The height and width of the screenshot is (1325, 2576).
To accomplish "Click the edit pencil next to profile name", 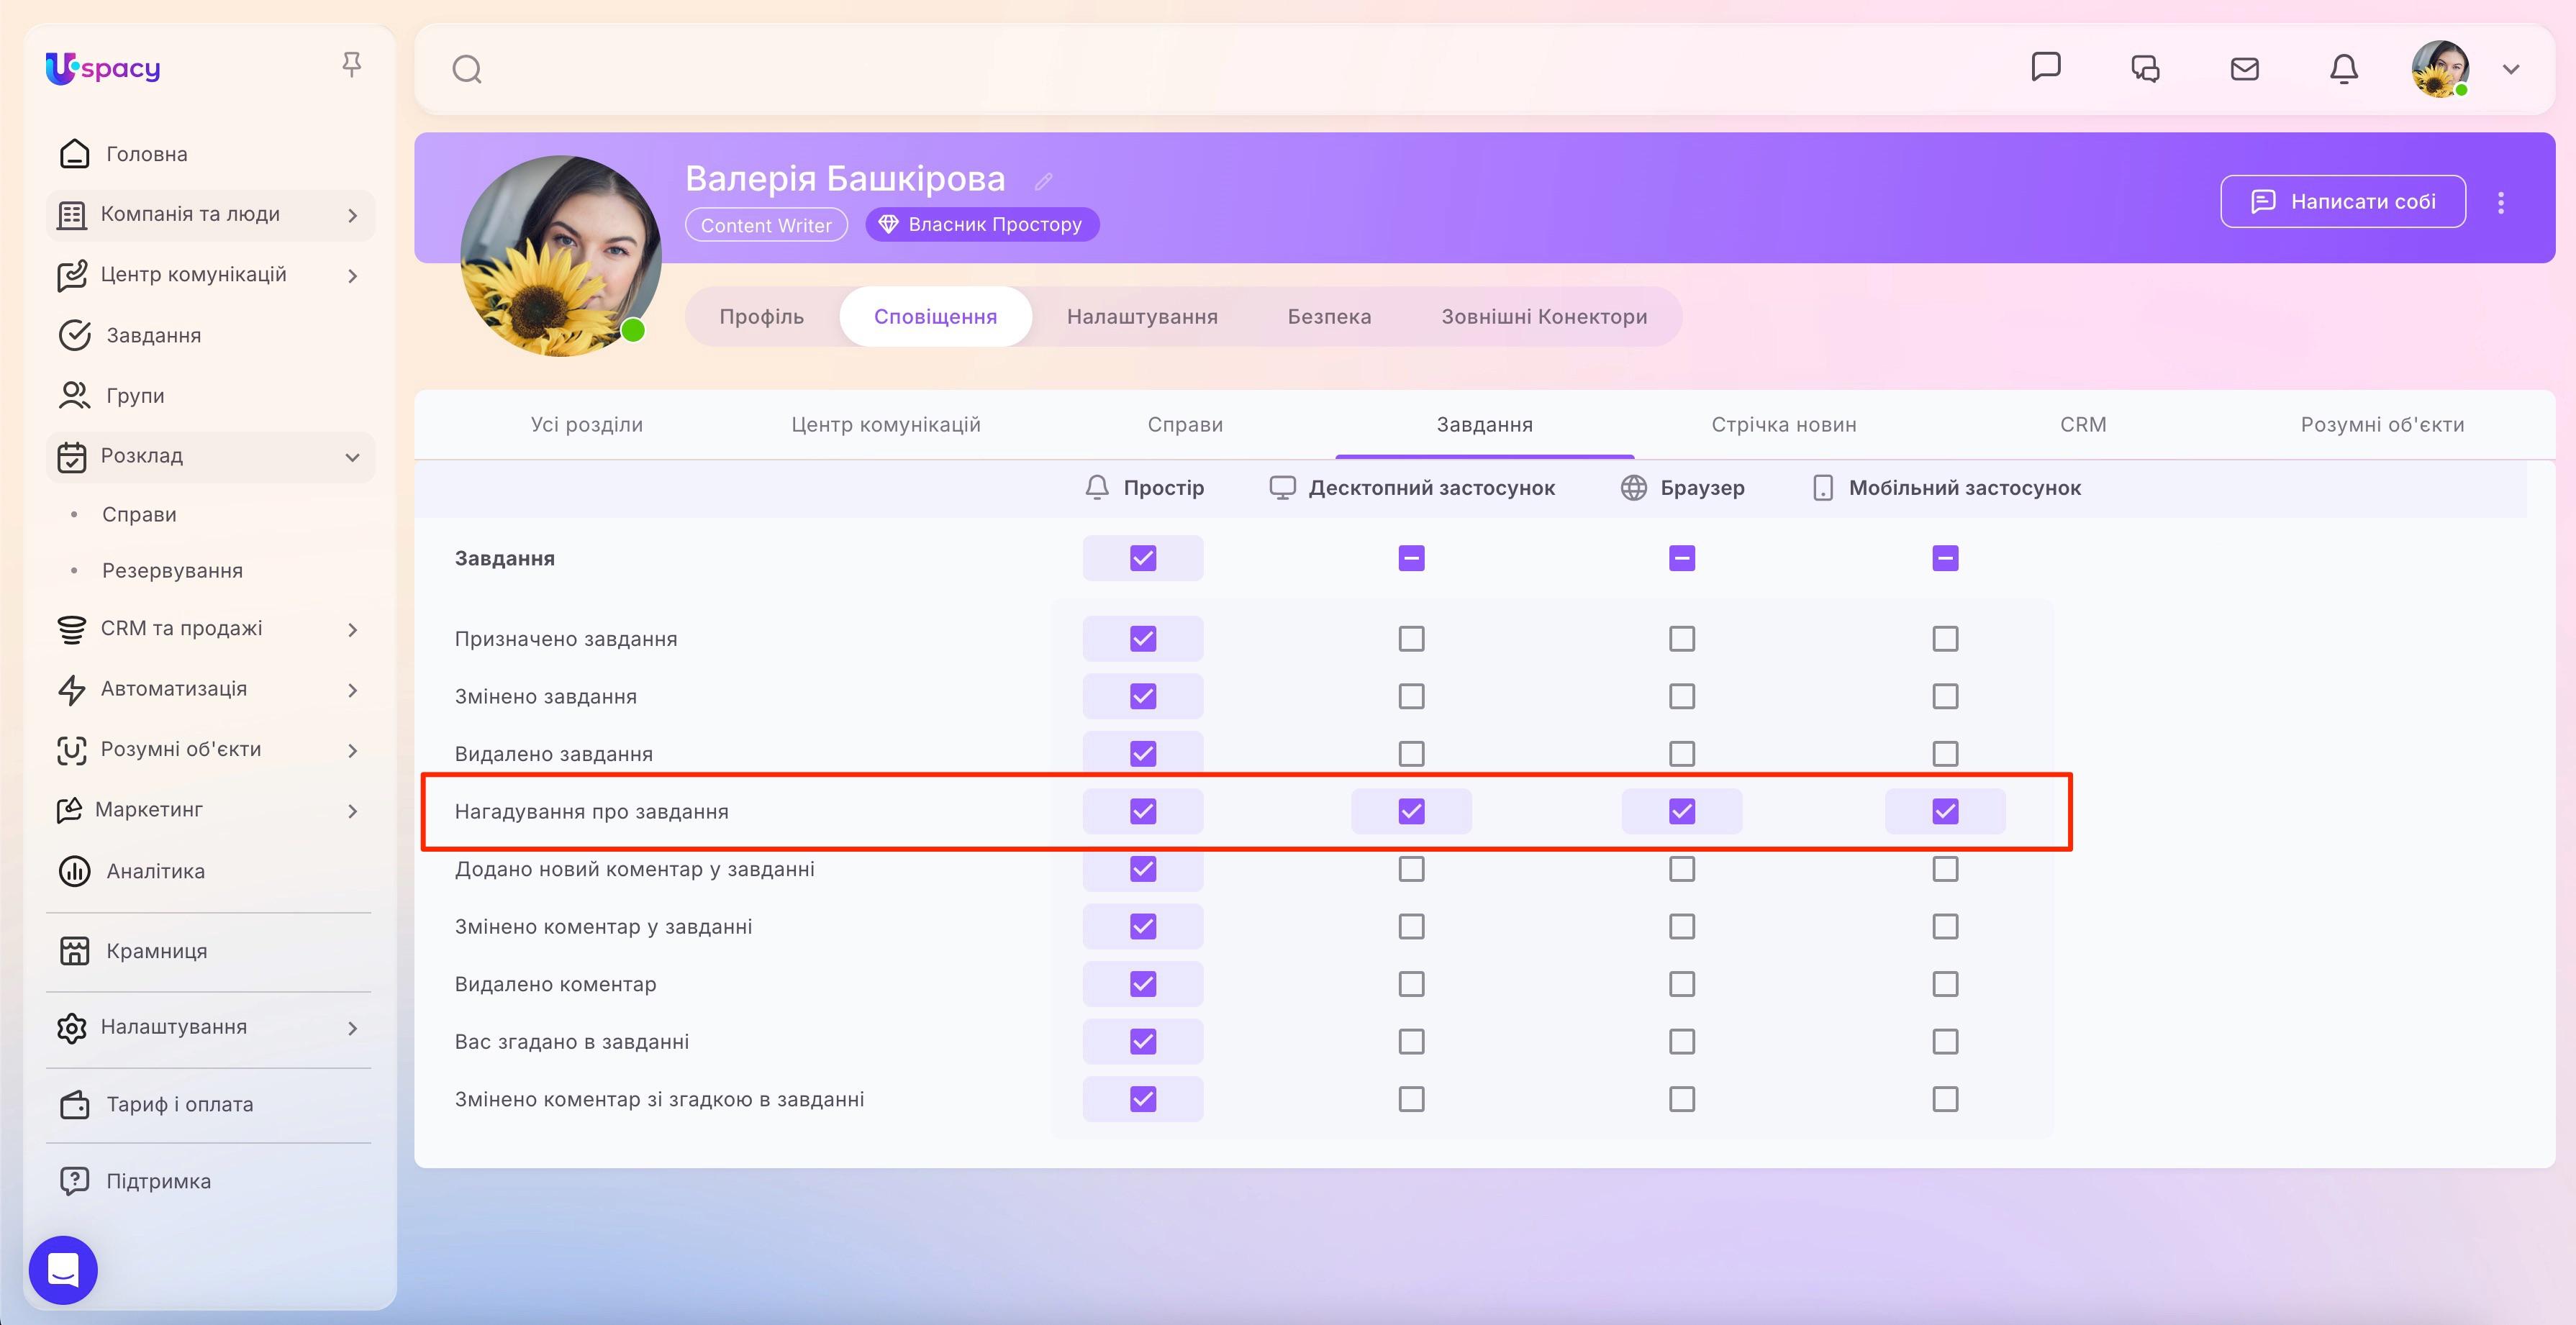I will click(1043, 181).
